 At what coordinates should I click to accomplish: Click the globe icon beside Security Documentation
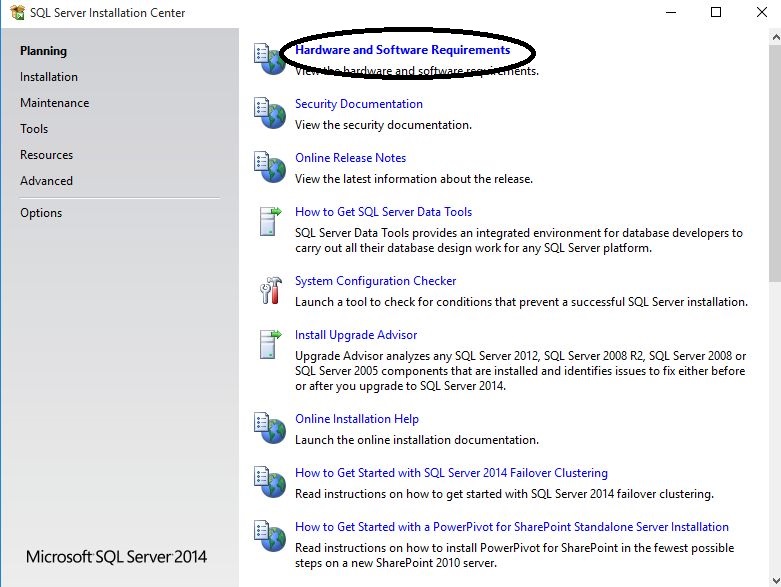tap(269, 113)
